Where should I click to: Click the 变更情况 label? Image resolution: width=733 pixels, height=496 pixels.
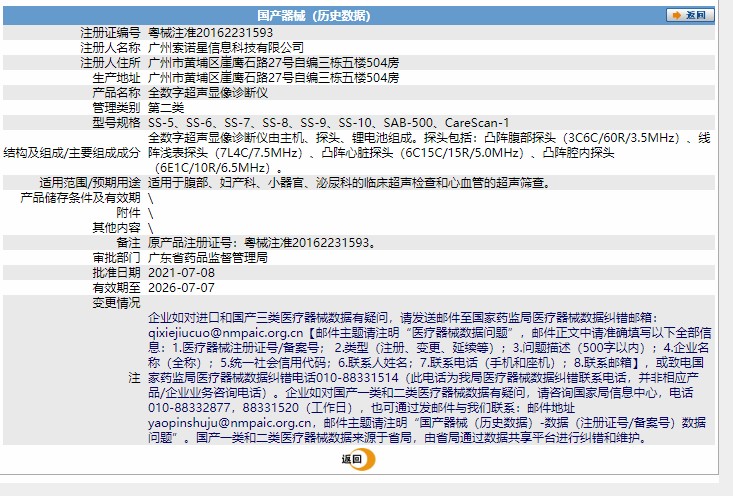tap(116, 302)
